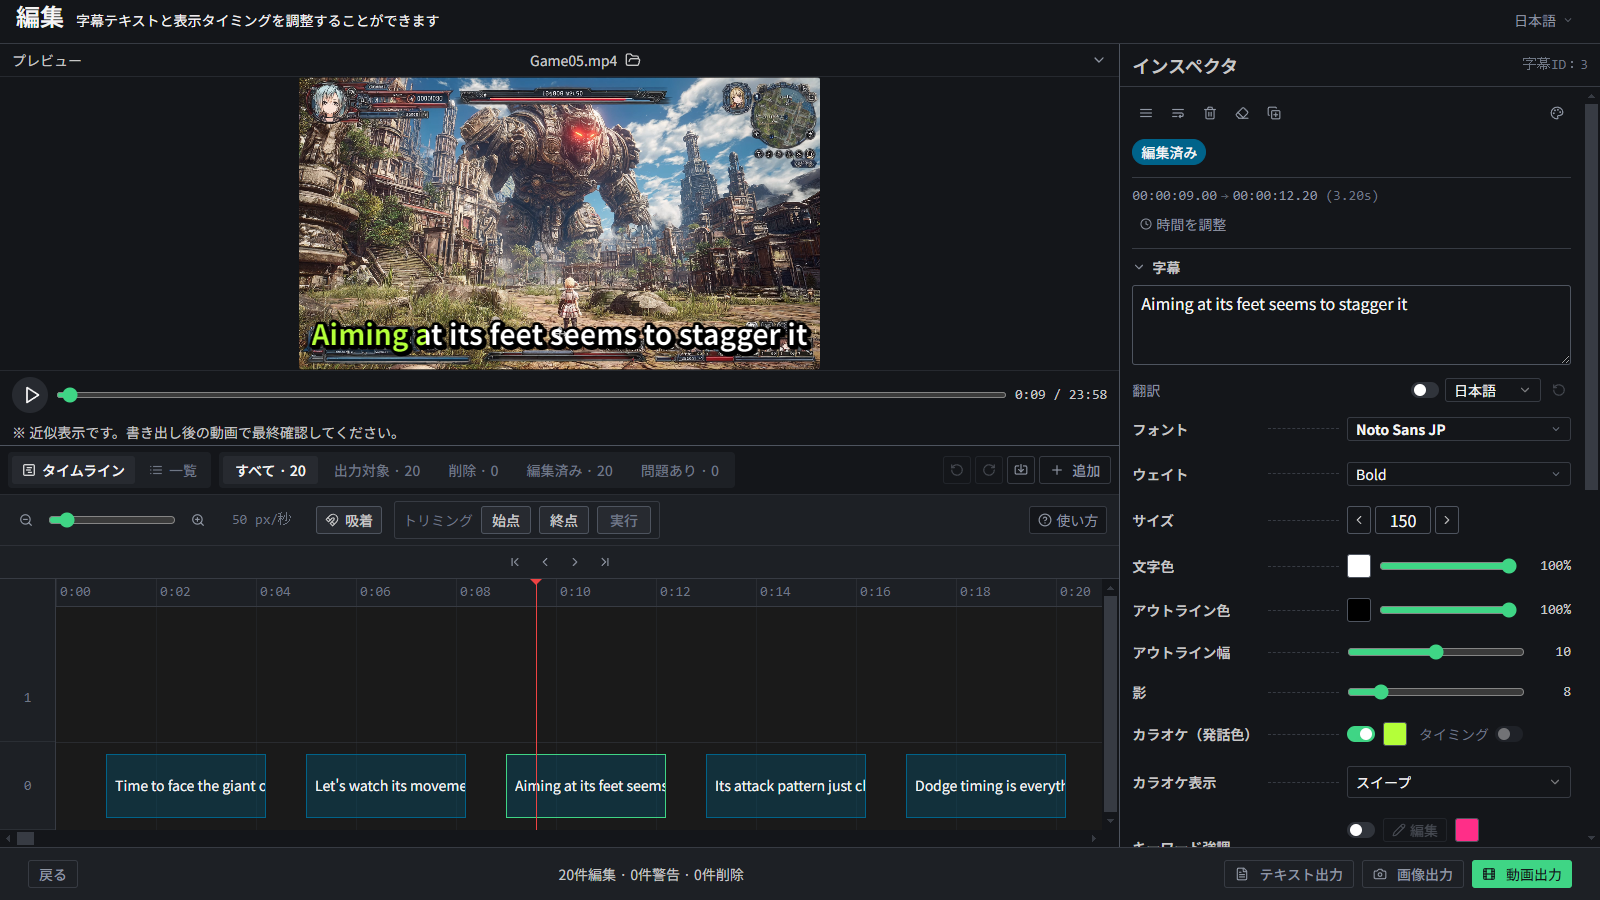Click the timeline zoom slider
Viewport: 1600px width, 900px height.
pyautogui.click(x=112, y=520)
